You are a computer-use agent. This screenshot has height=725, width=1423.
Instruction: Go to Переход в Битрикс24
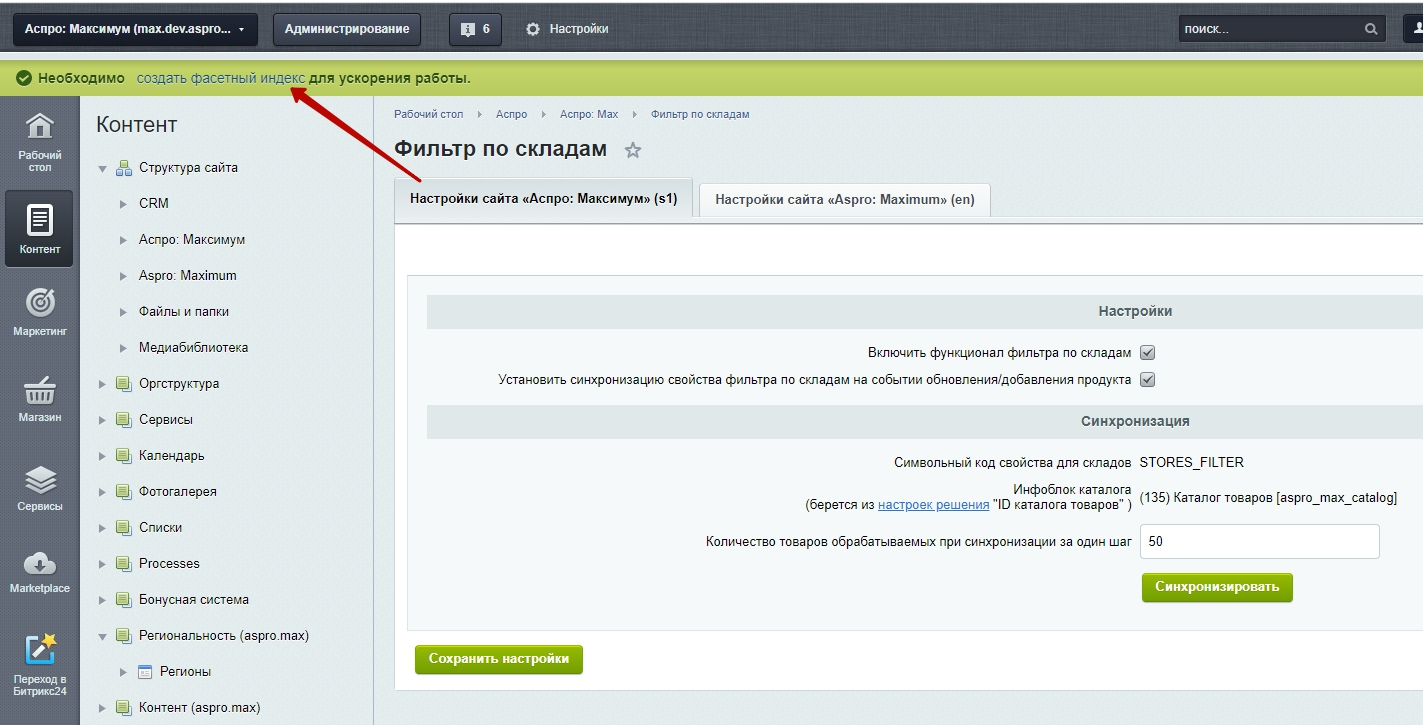[39, 665]
